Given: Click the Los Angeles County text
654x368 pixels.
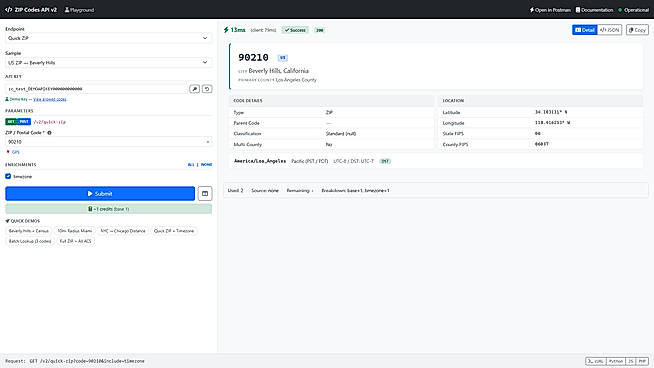Looking at the screenshot, I should pos(296,80).
